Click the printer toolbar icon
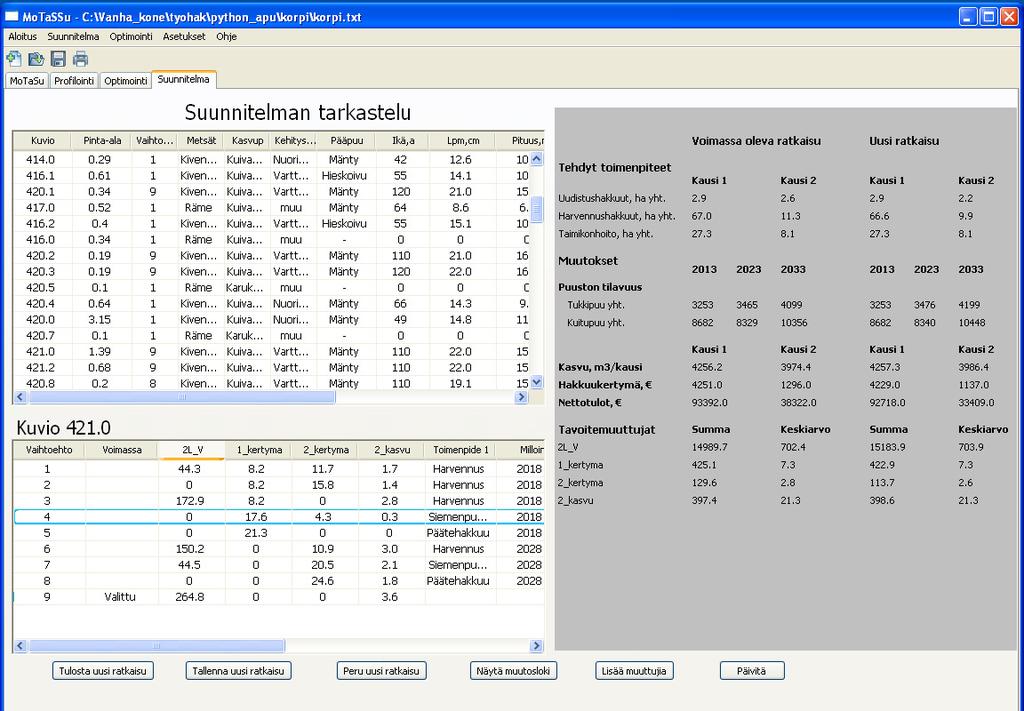Screen dimensions: 1024x711 pos(80,59)
